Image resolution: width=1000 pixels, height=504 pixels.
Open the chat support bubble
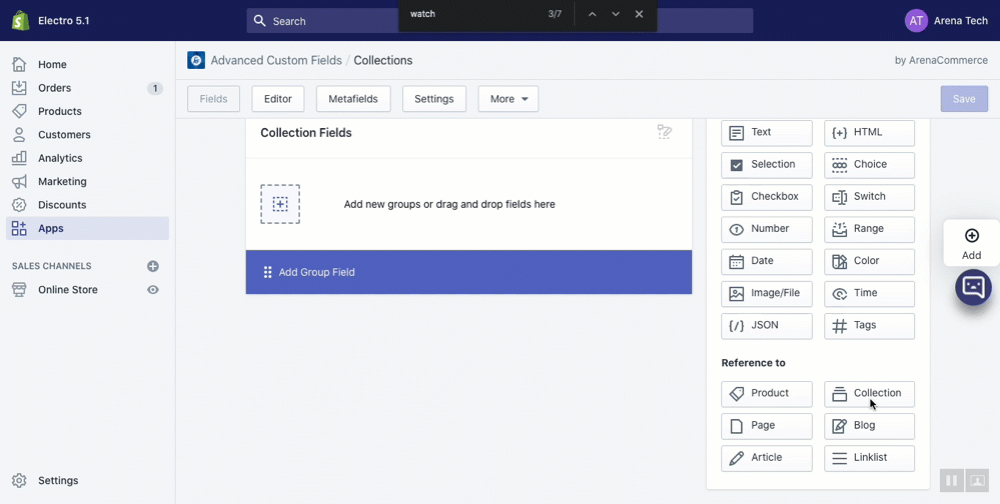click(973, 287)
